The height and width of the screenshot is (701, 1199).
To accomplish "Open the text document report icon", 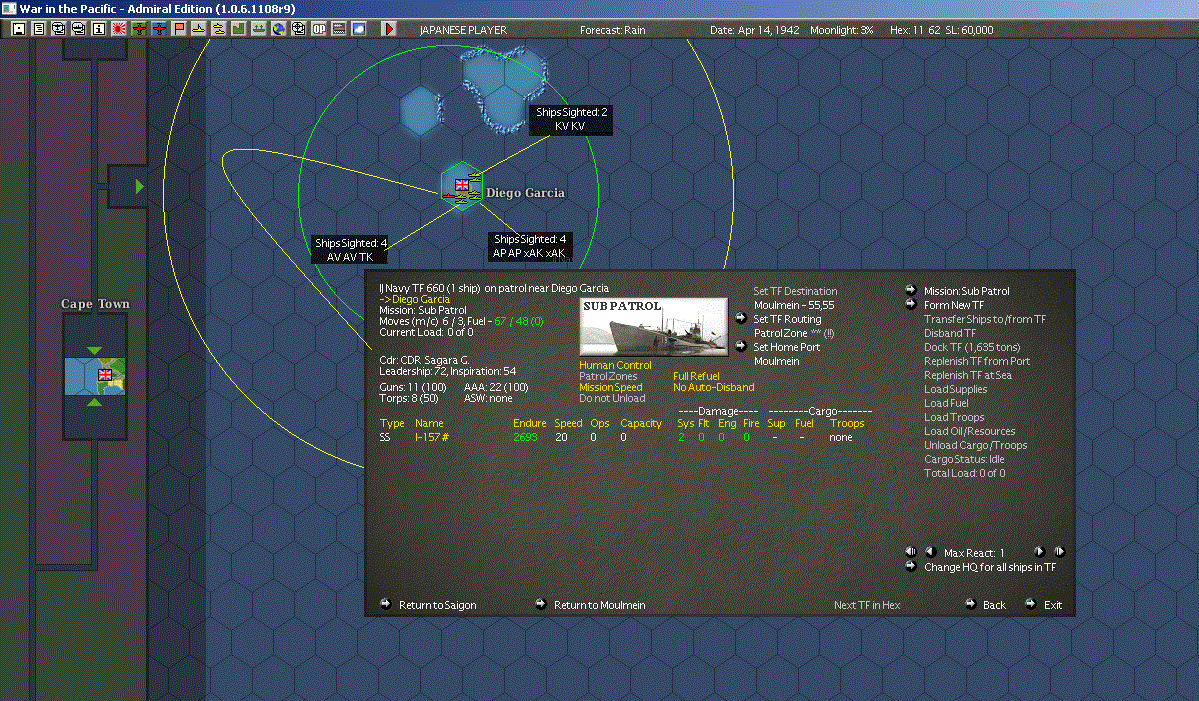I will pyautogui.click(x=39, y=29).
